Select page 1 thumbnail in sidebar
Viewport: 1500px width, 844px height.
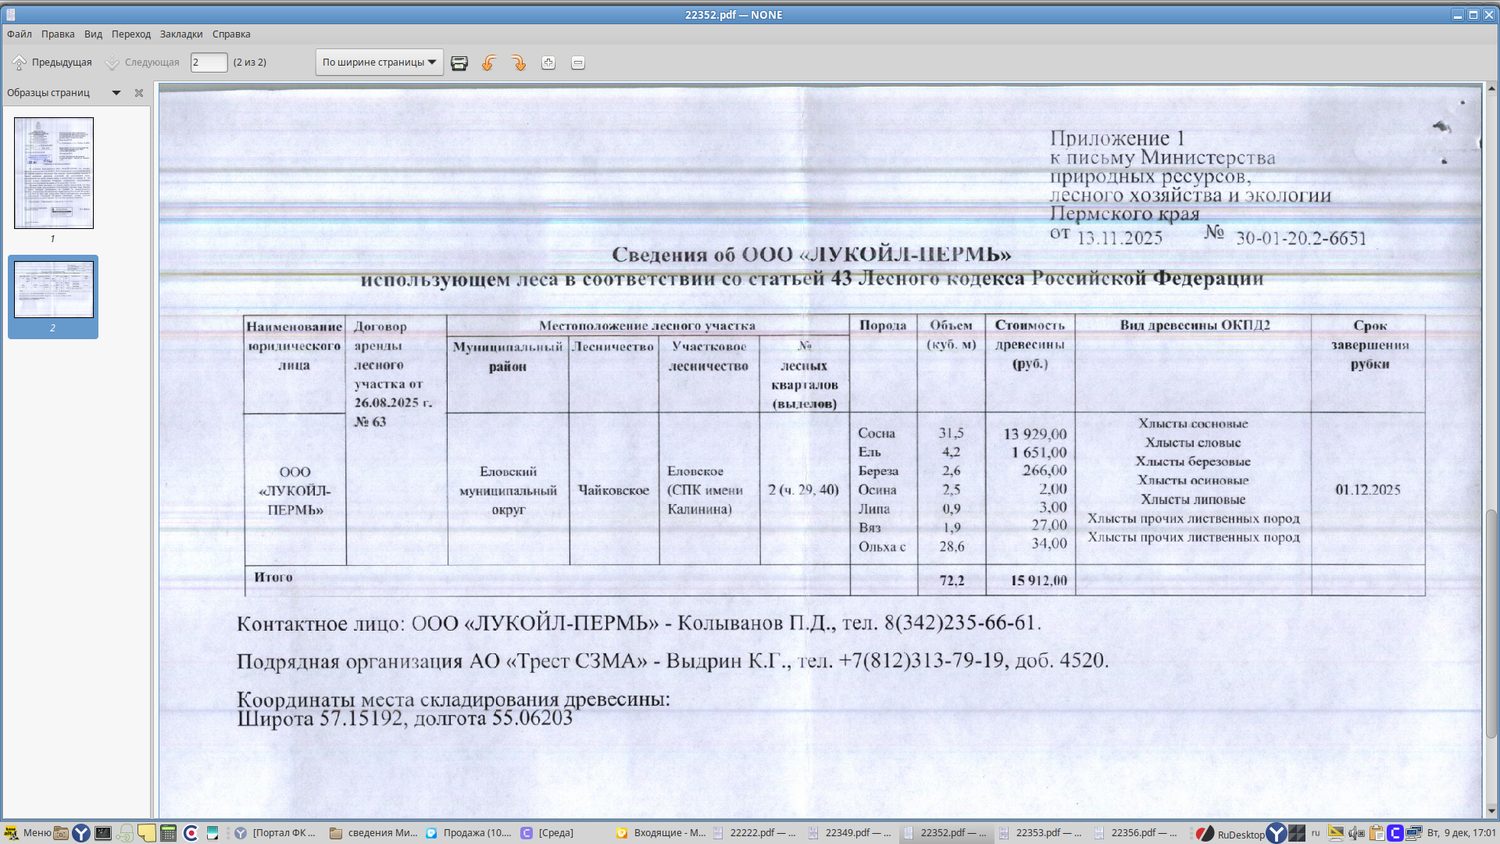[54, 173]
